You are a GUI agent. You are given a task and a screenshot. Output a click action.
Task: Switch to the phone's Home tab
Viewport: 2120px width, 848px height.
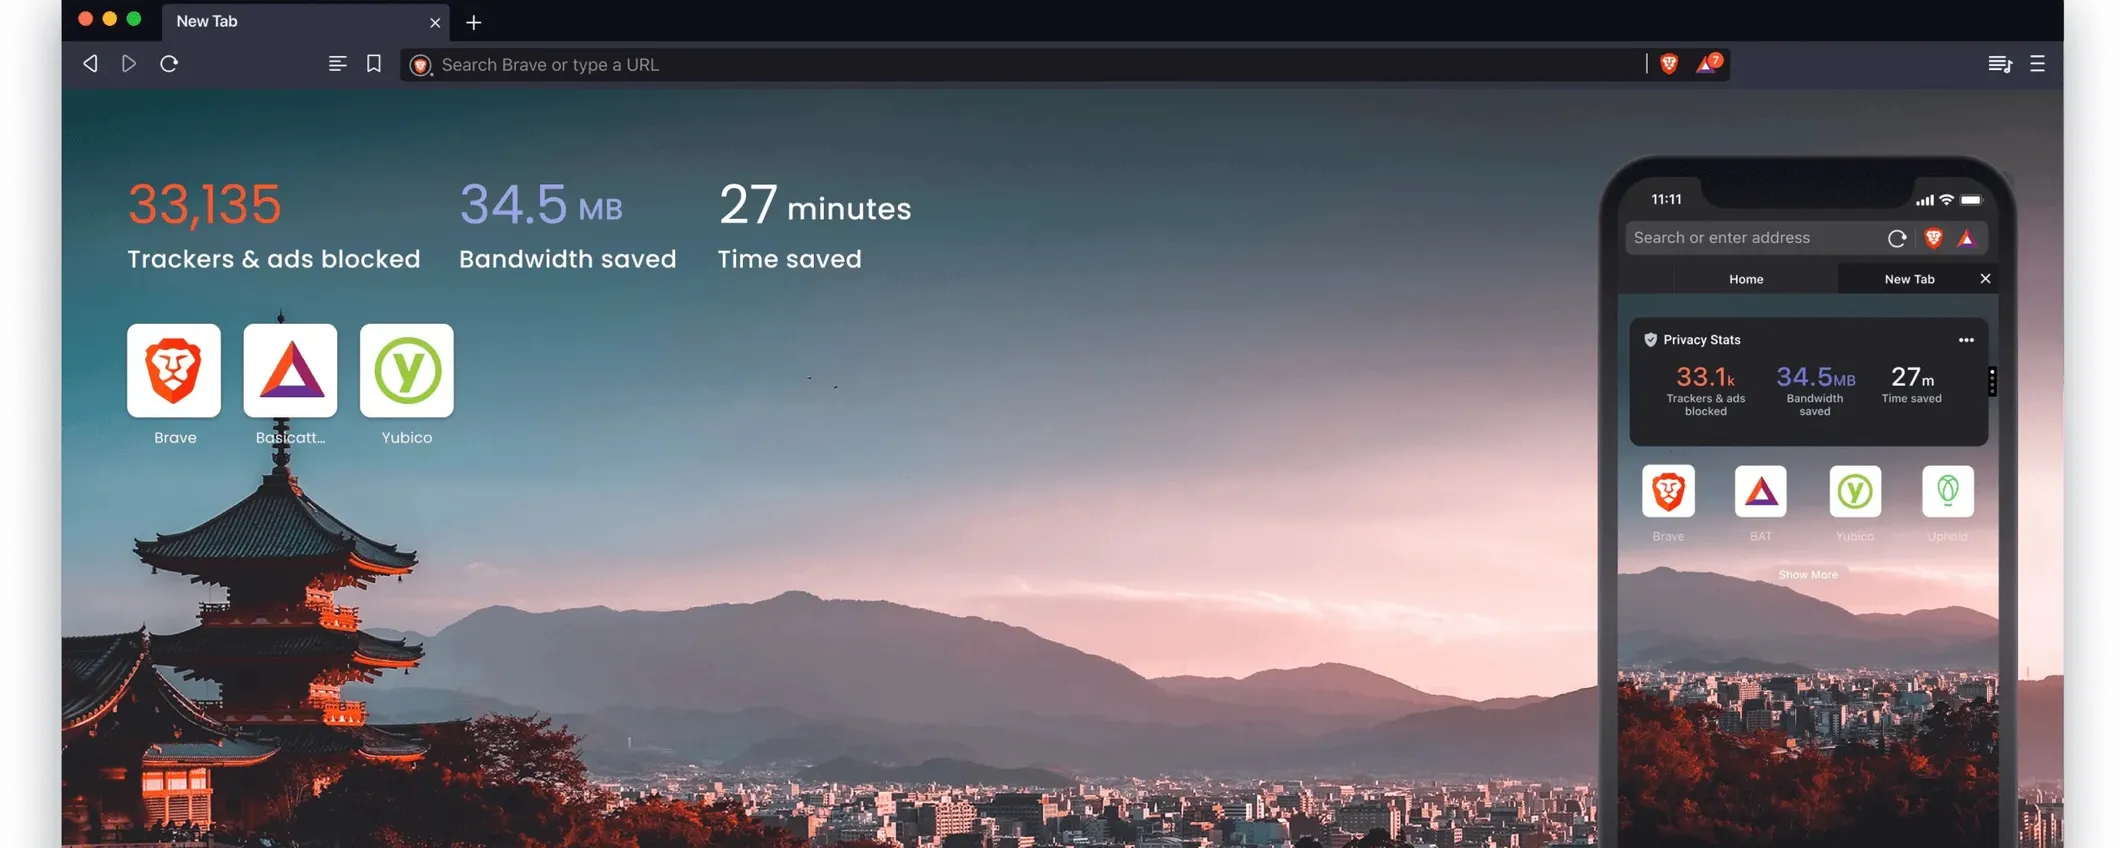pyautogui.click(x=1746, y=279)
